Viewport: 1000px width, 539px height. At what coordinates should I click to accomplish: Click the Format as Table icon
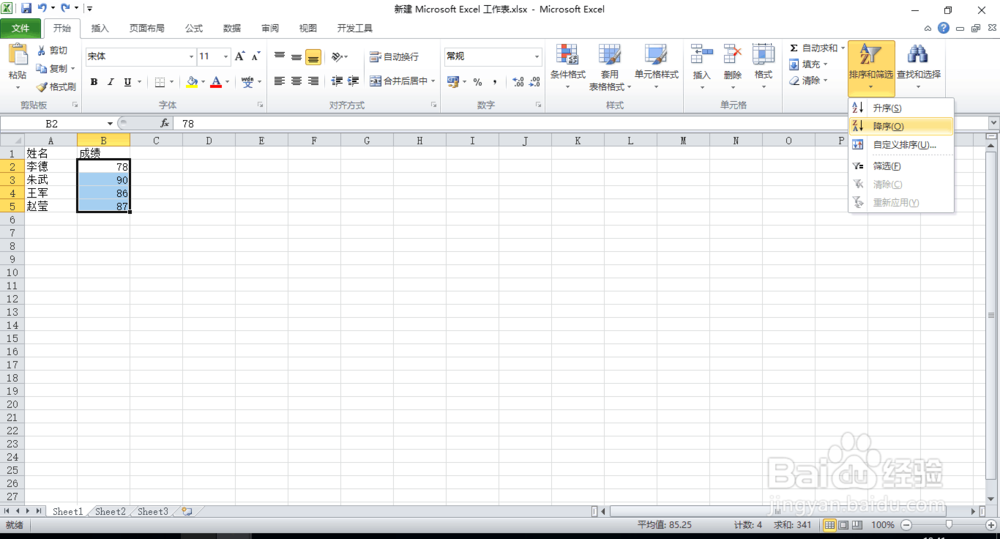tap(609, 55)
